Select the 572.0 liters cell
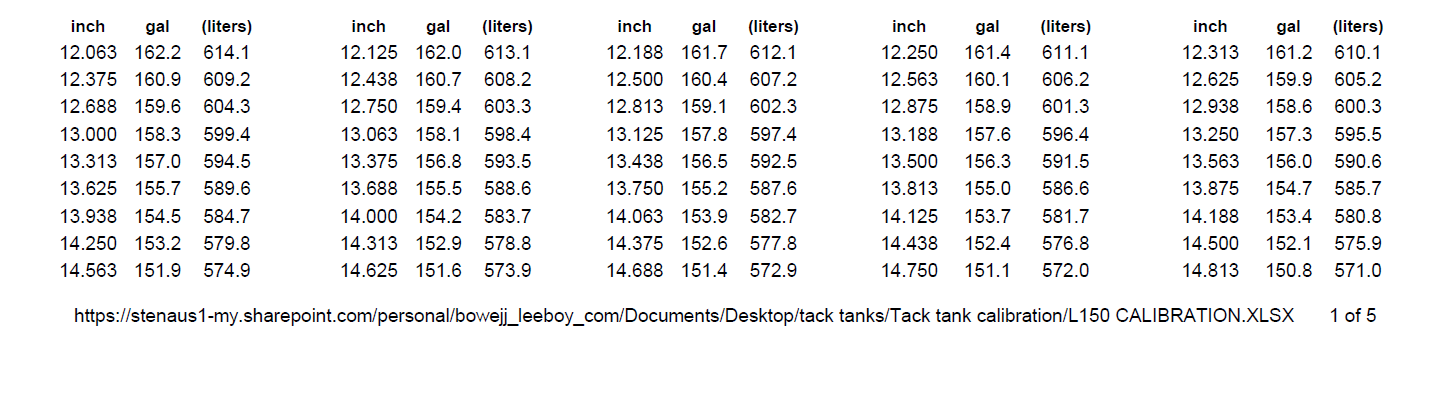1439x405 pixels. click(1065, 270)
